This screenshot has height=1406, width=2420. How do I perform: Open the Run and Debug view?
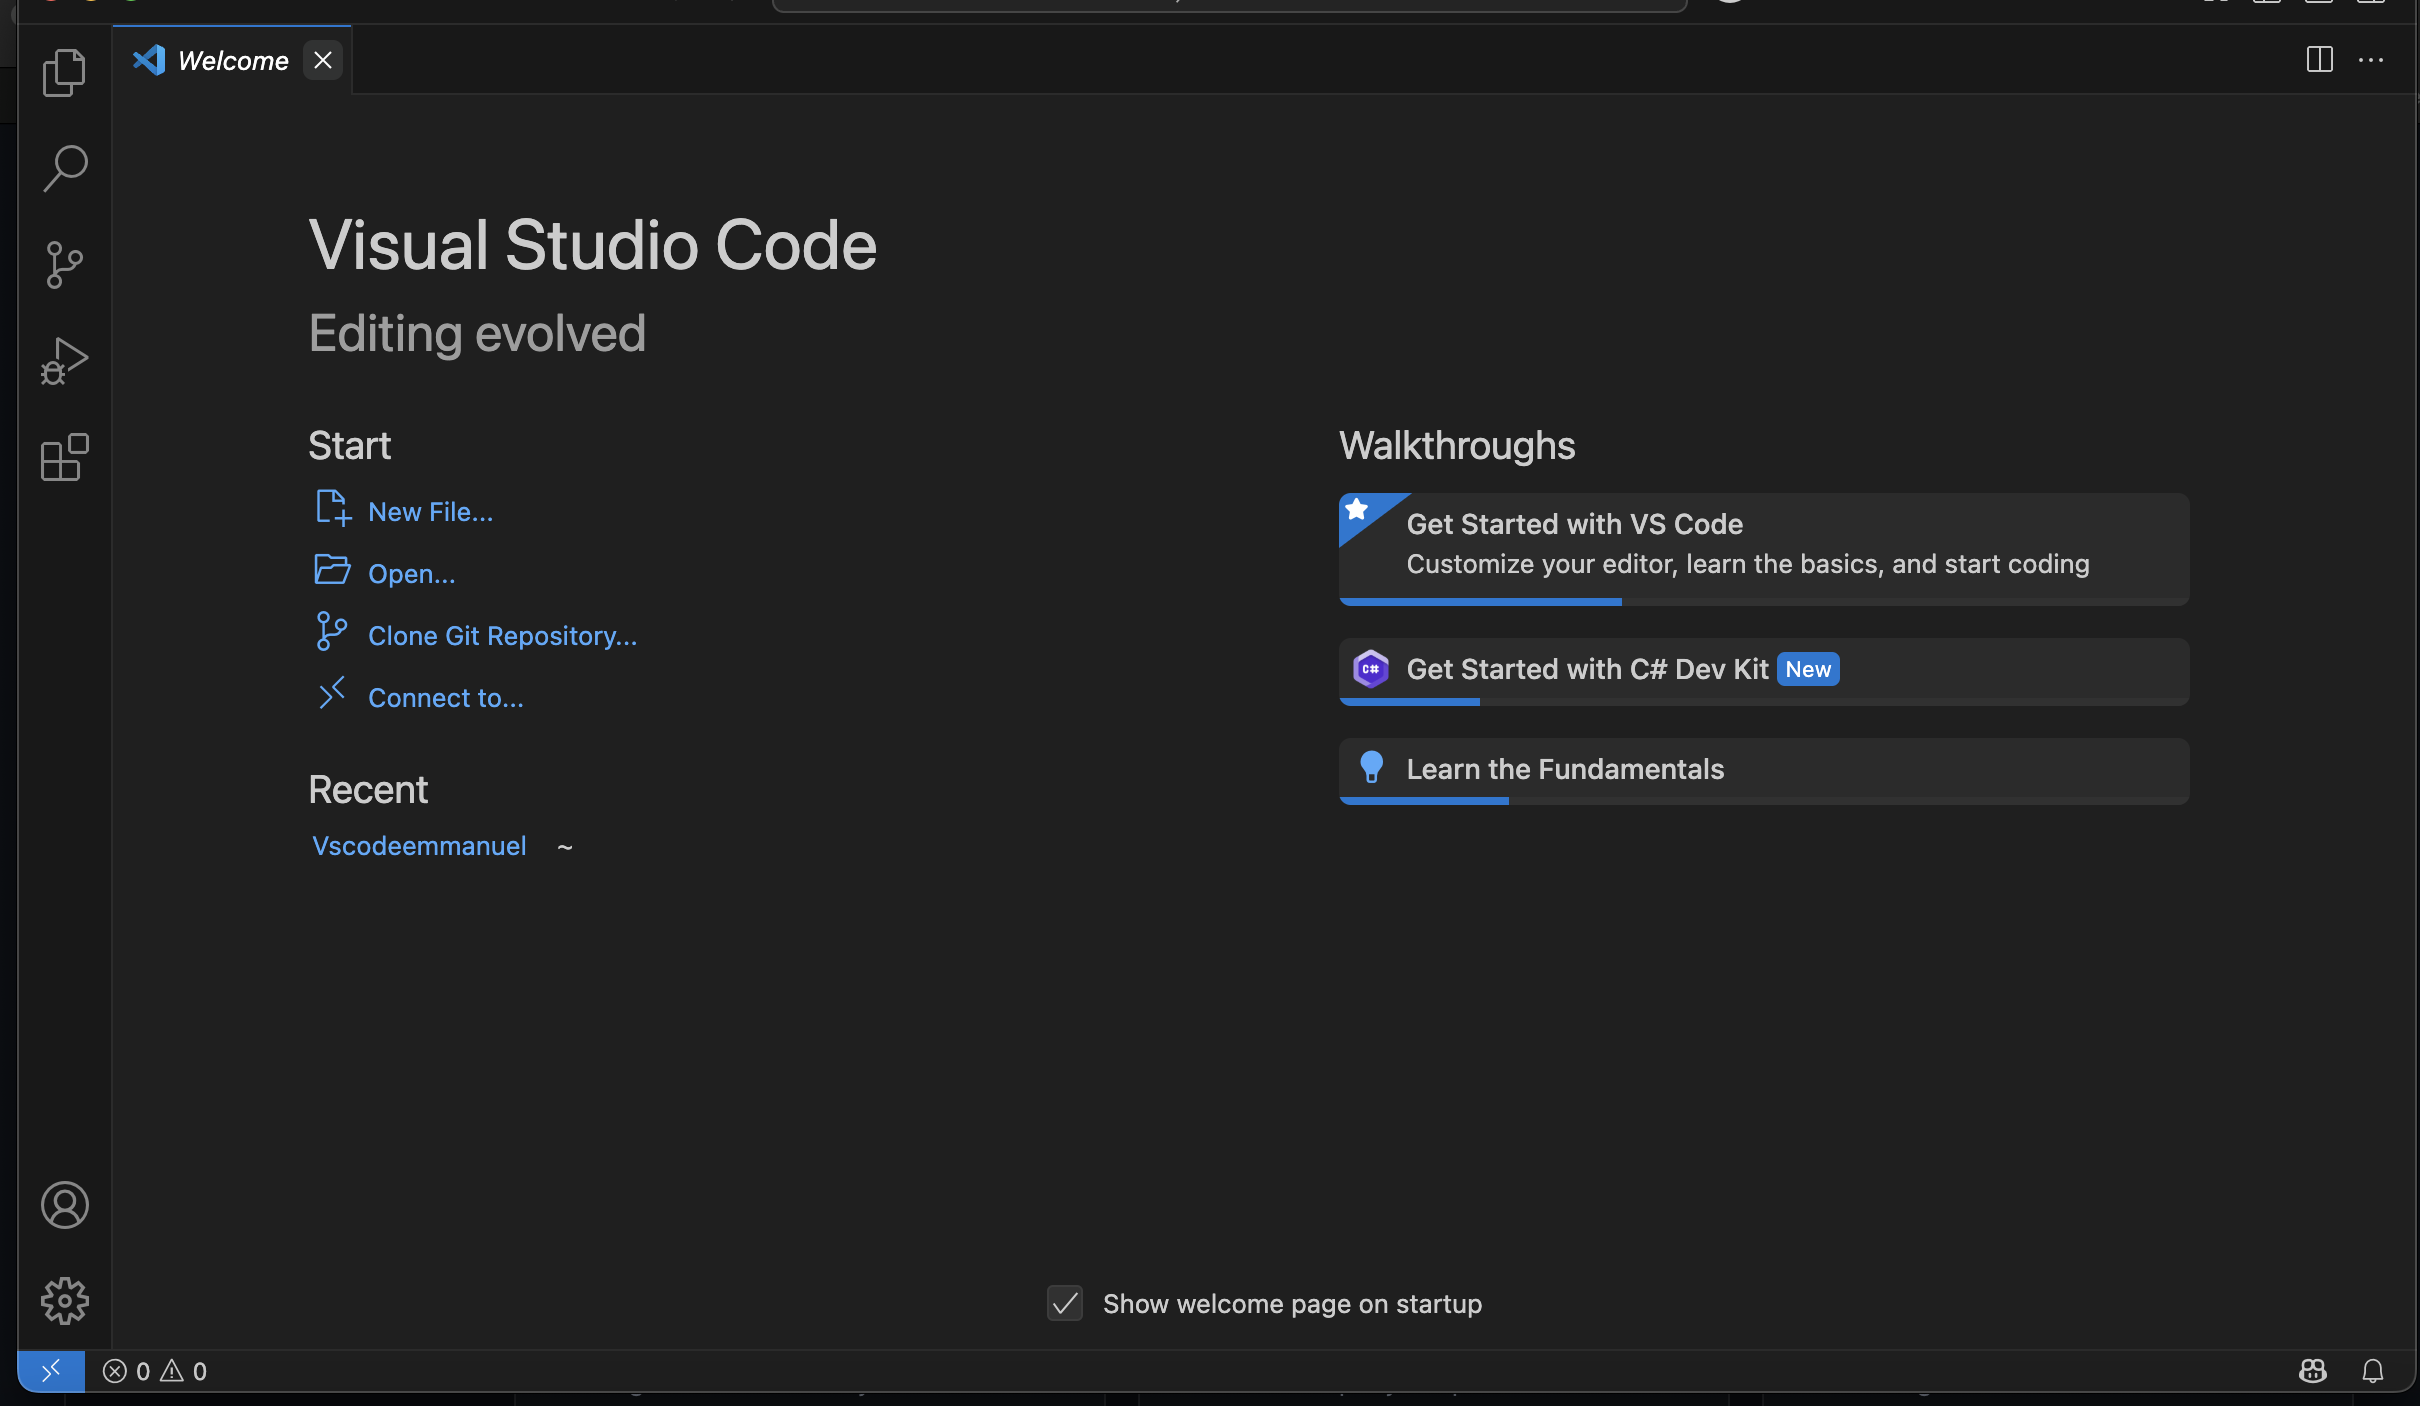click(65, 361)
